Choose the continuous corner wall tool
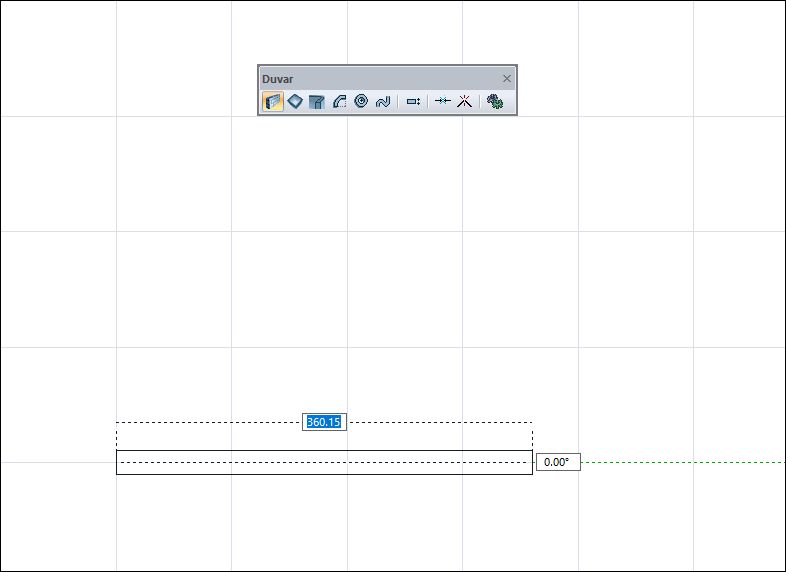The height and width of the screenshot is (572, 786). [317, 102]
